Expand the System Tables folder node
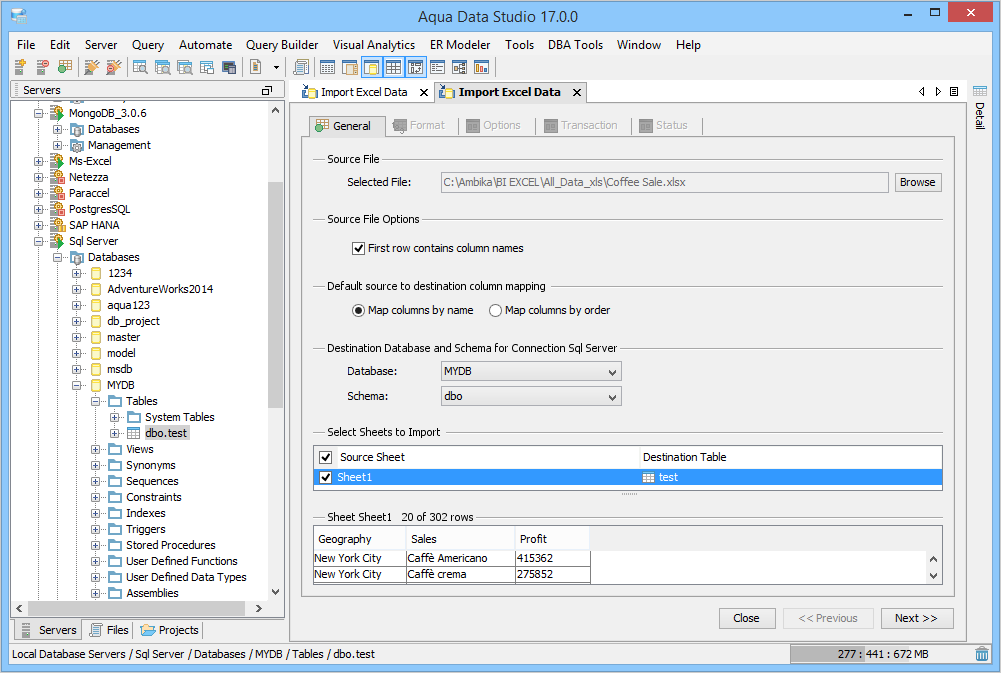This screenshot has width=1001, height=673. 114,417
